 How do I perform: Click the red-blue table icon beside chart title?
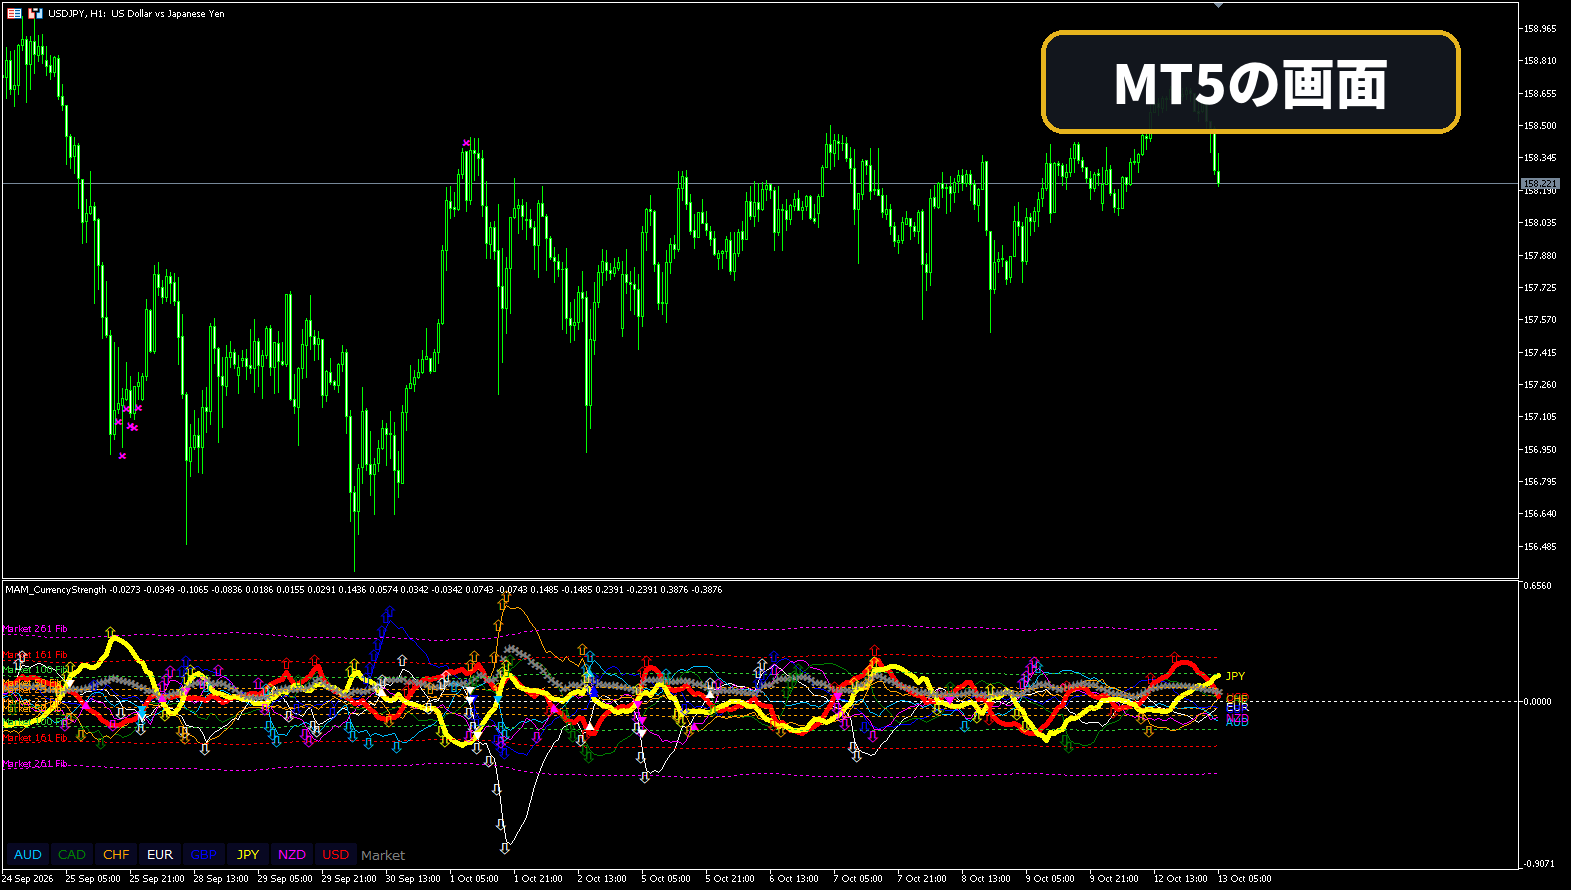pyautogui.click(x=14, y=14)
